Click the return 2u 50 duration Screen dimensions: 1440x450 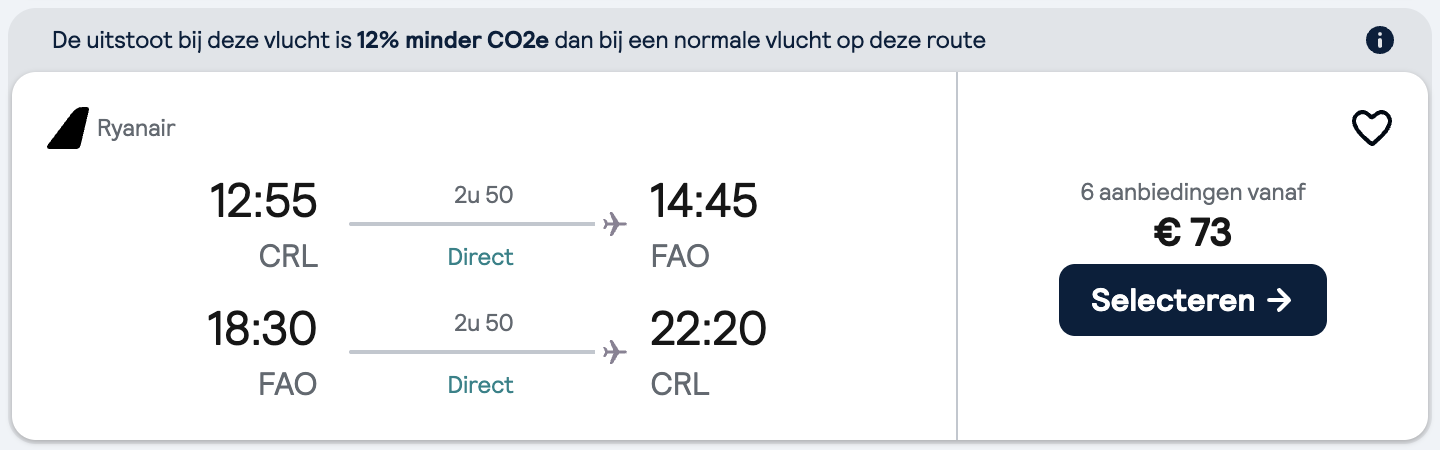pos(483,323)
